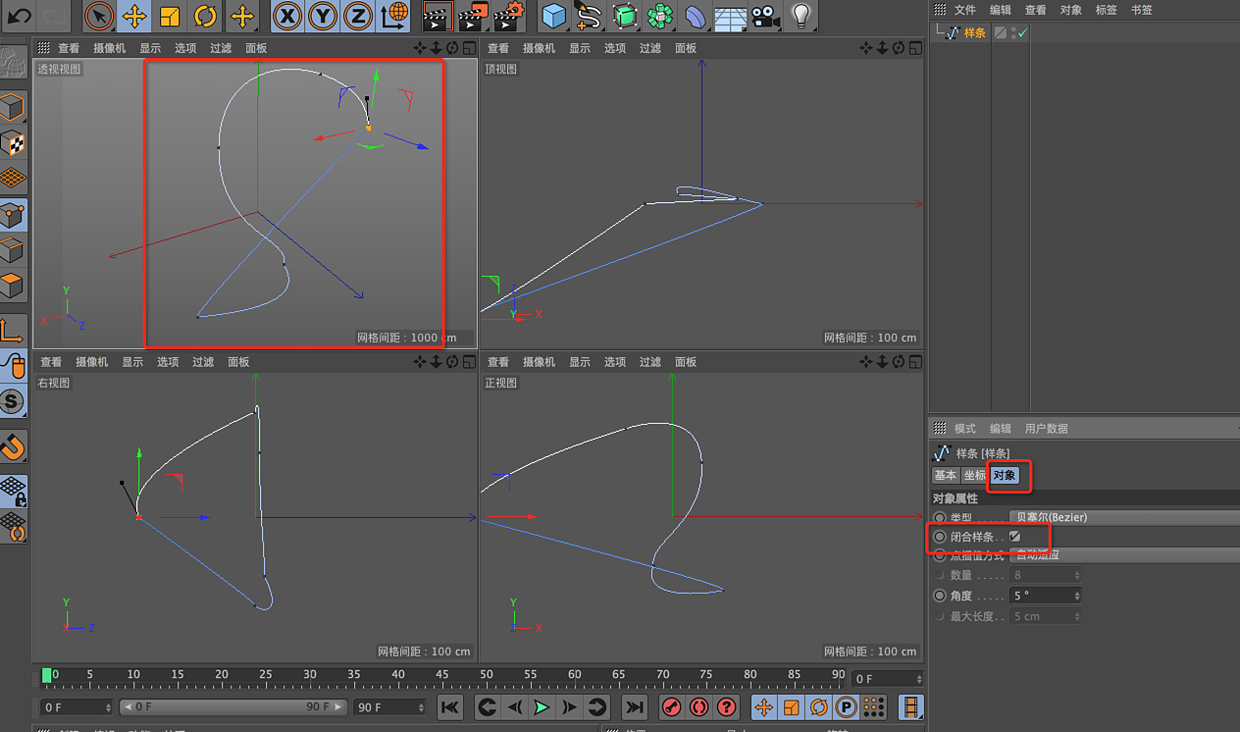Open 过滤 menu in right viewport
1240x732 pixels.
203,362
